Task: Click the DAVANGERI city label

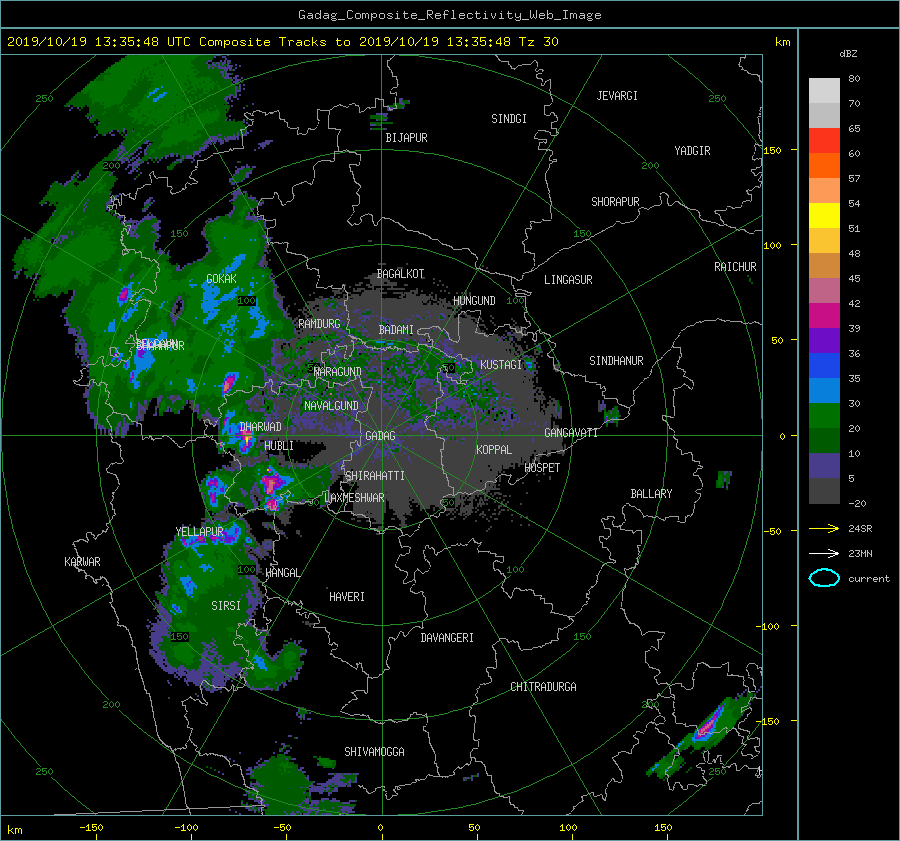Action: [x=447, y=638]
